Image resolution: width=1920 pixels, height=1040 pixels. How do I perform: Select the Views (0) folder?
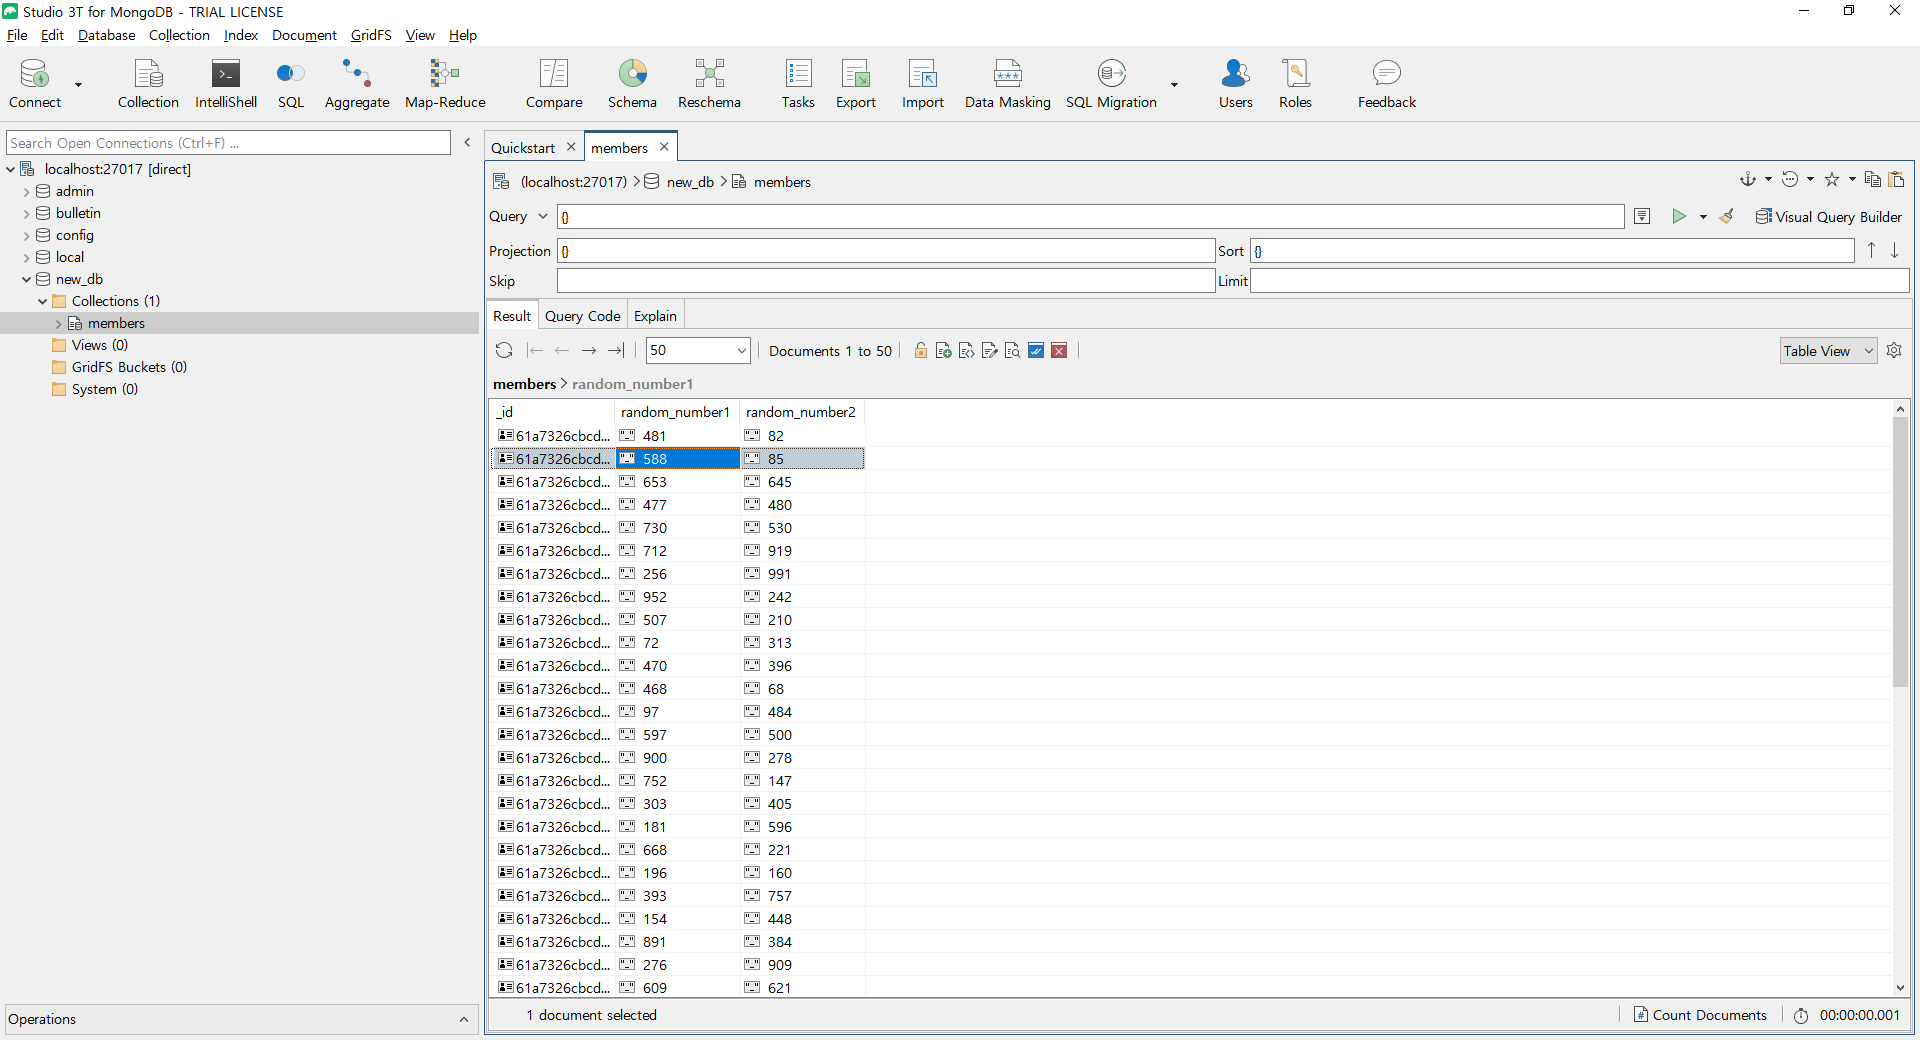tap(100, 345)
